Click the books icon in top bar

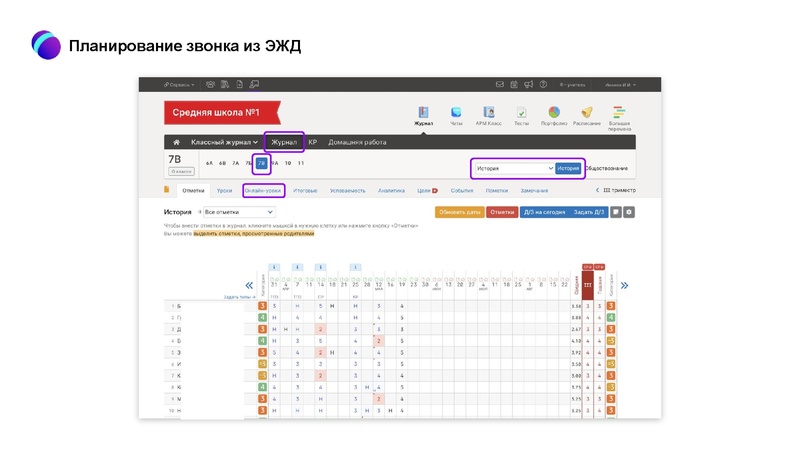225,85
